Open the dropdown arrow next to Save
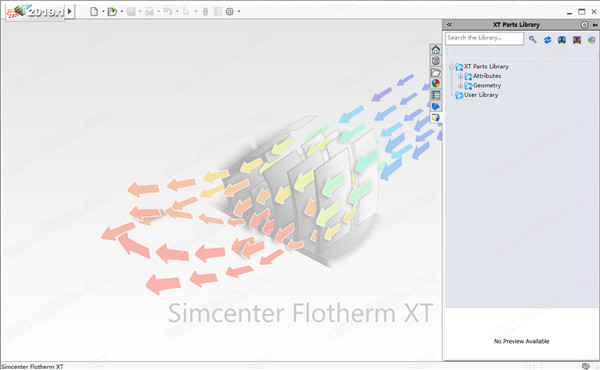 tap(140, 11)
